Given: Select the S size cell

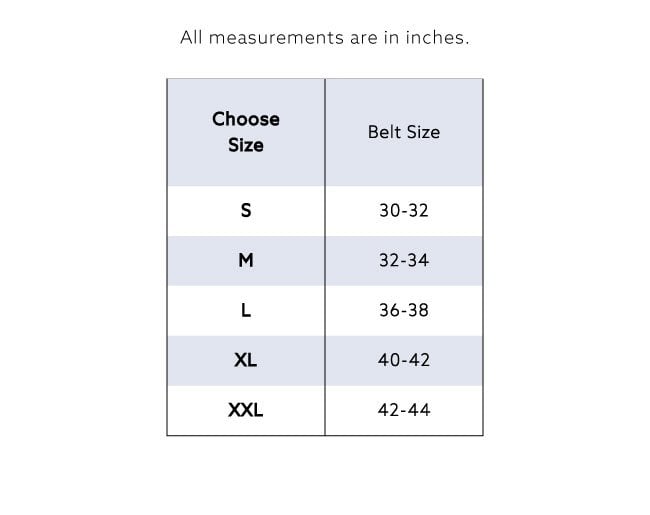Looking at the screenshot, I should (x=246, y=211).
